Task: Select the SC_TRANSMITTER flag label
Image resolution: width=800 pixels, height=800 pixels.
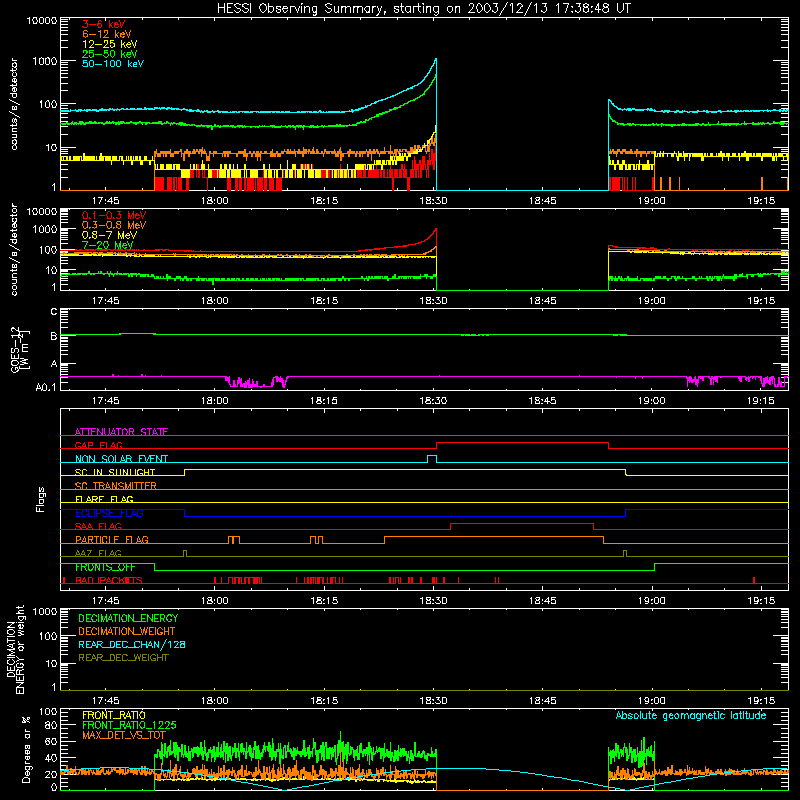Action: 115,485
